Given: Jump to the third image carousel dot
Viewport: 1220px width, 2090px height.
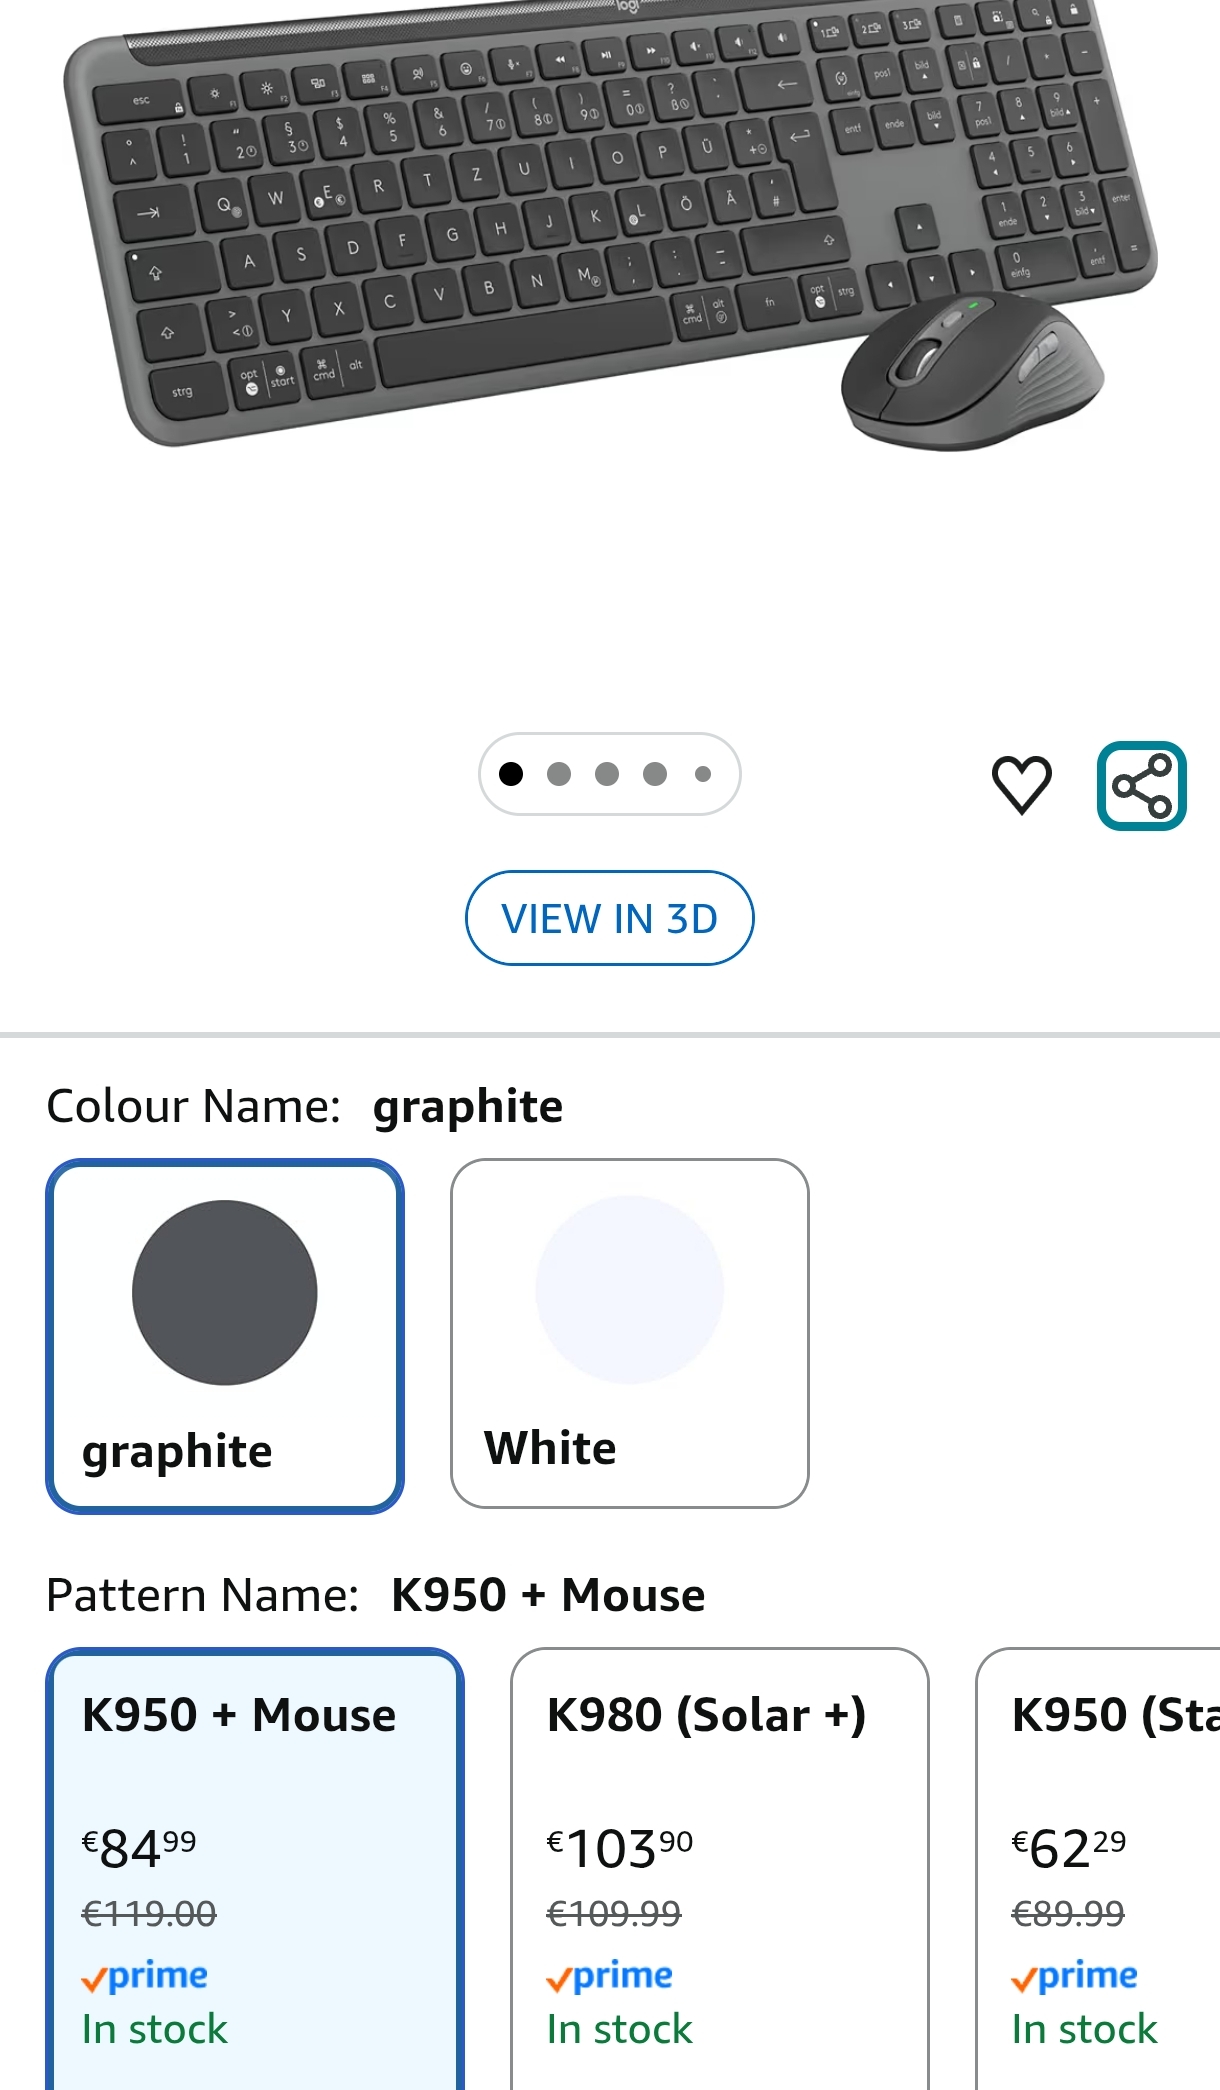Looking at the screenshot, I should pos(607,774).
